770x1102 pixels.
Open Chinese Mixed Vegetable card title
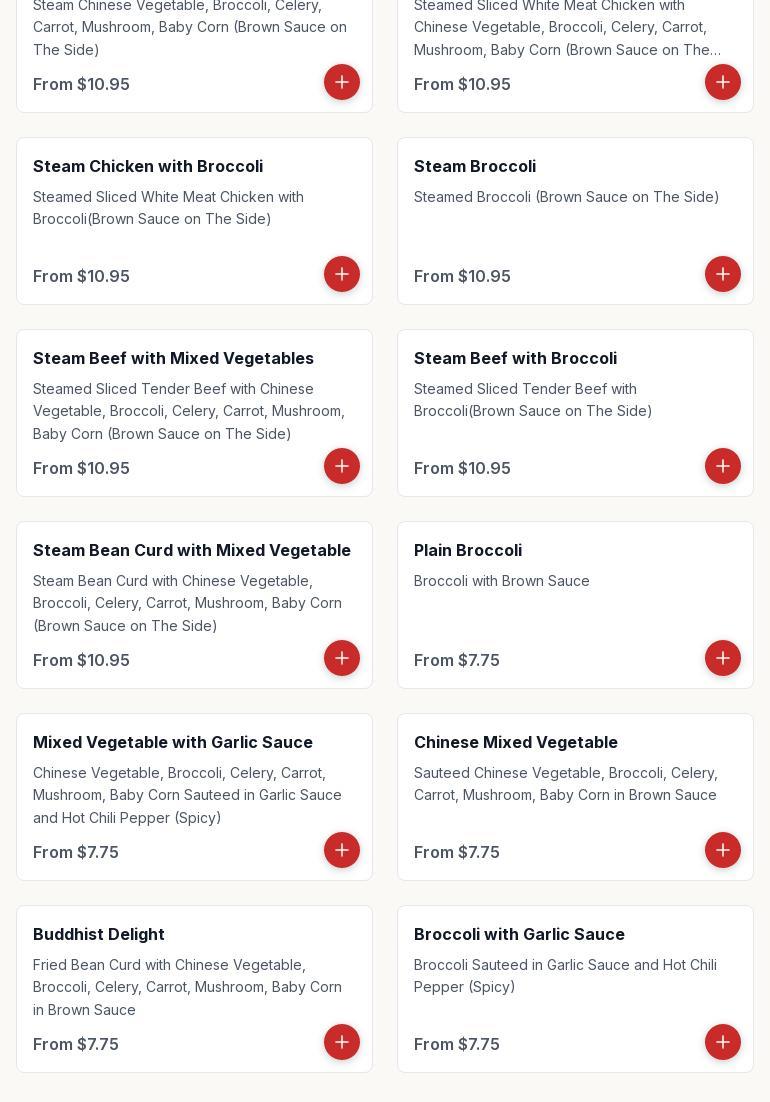[x=515, y=742]
